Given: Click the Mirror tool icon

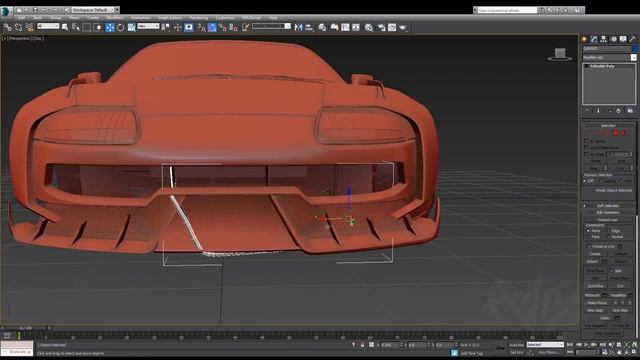Looking at the screenshot, I should (x=298, y=27).
